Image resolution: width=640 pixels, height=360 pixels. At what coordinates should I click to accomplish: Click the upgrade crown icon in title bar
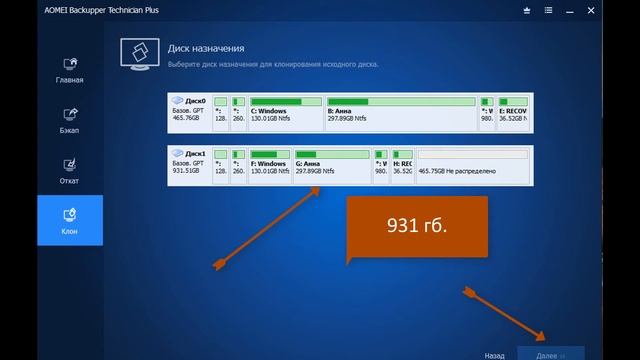pyautogui.click(x=527, y=11)
